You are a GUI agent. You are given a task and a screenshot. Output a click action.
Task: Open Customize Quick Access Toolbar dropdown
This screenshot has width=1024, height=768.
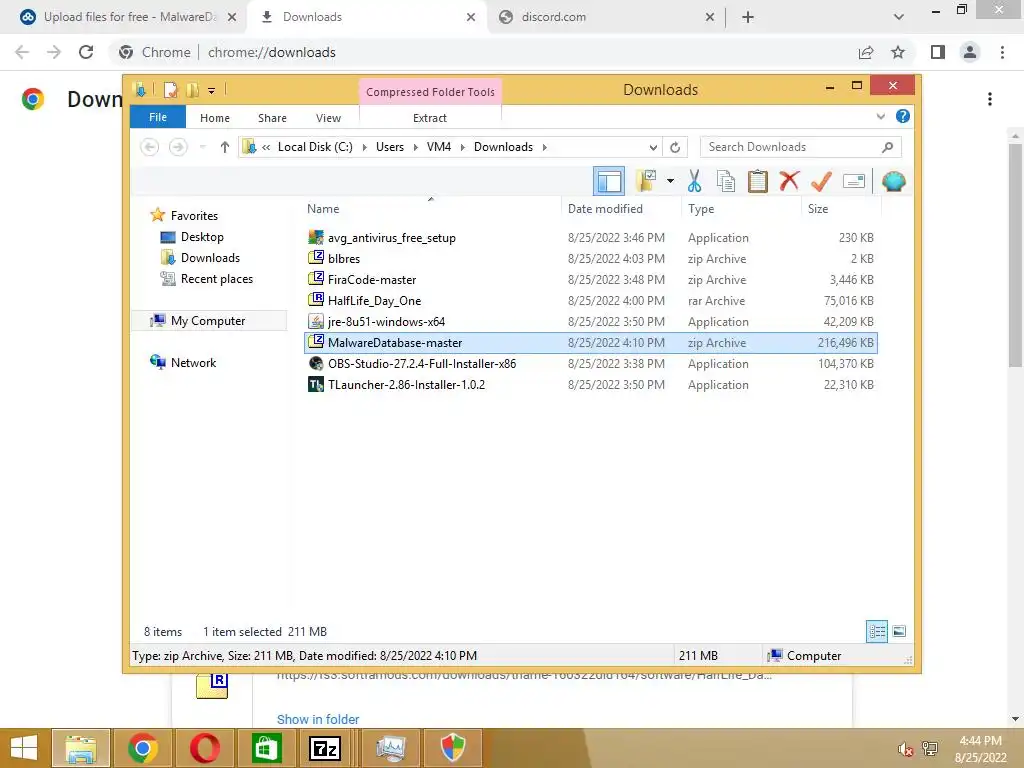click(212, 90)
